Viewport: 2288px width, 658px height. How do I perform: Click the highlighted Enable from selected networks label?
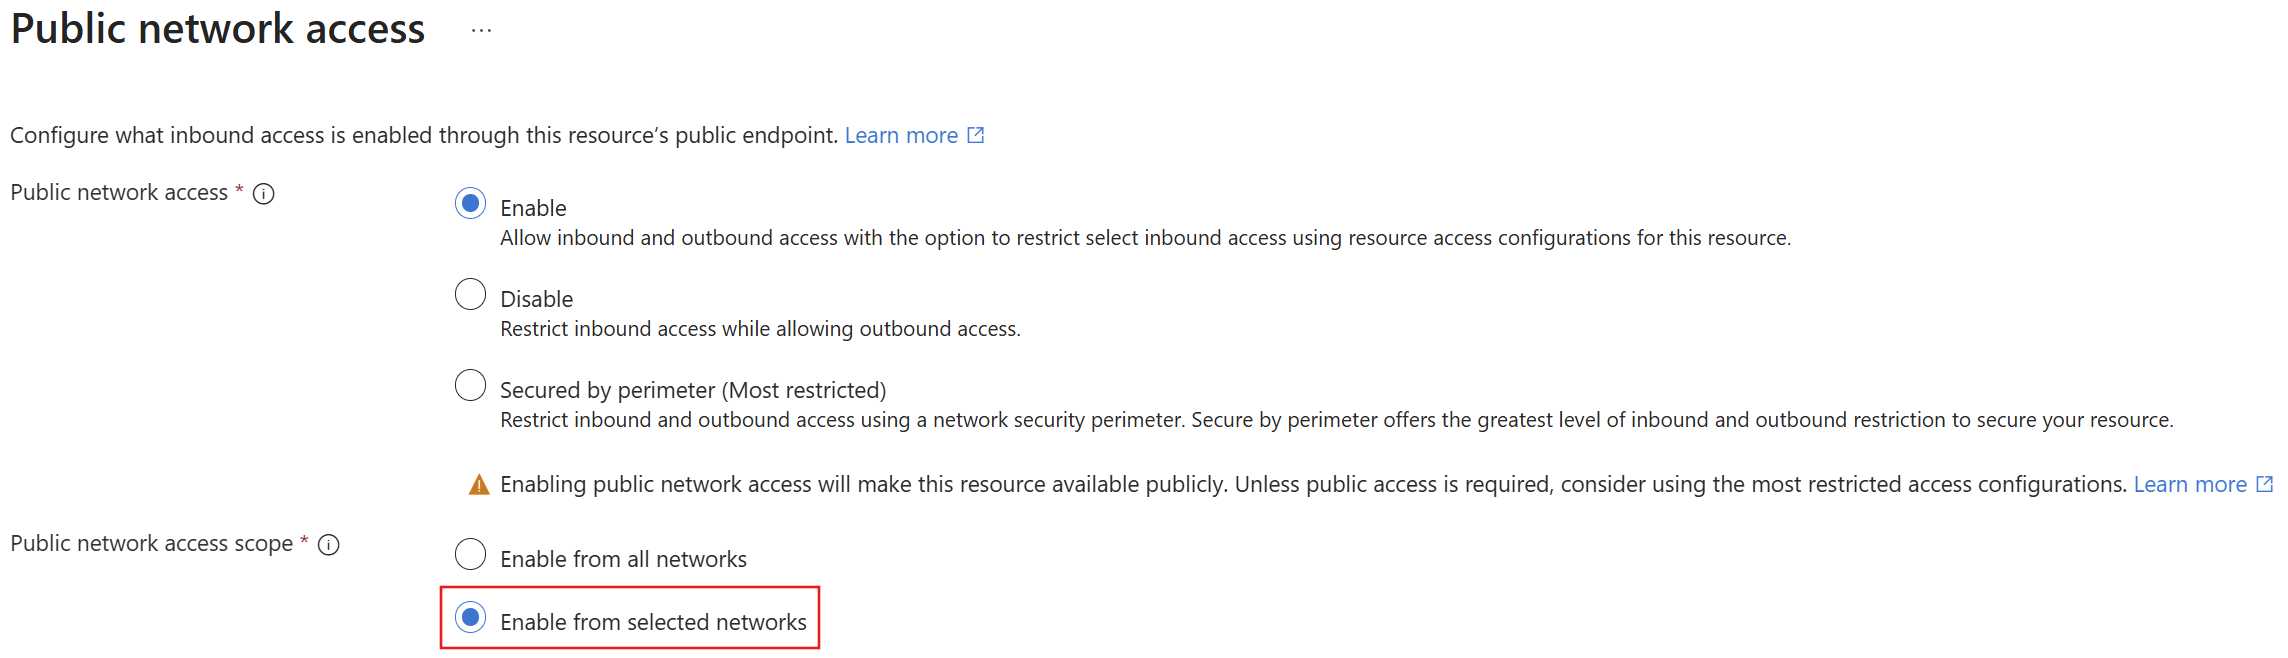tap(653, 621)
